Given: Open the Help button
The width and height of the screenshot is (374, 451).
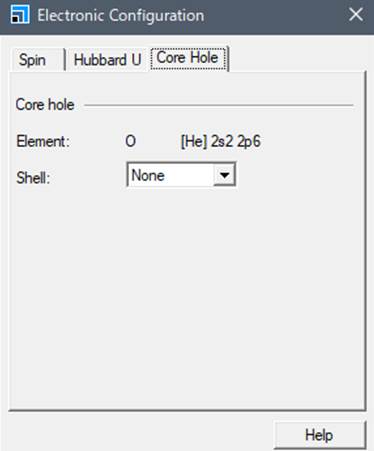Looking at the screenshot, I should point(319,435).
